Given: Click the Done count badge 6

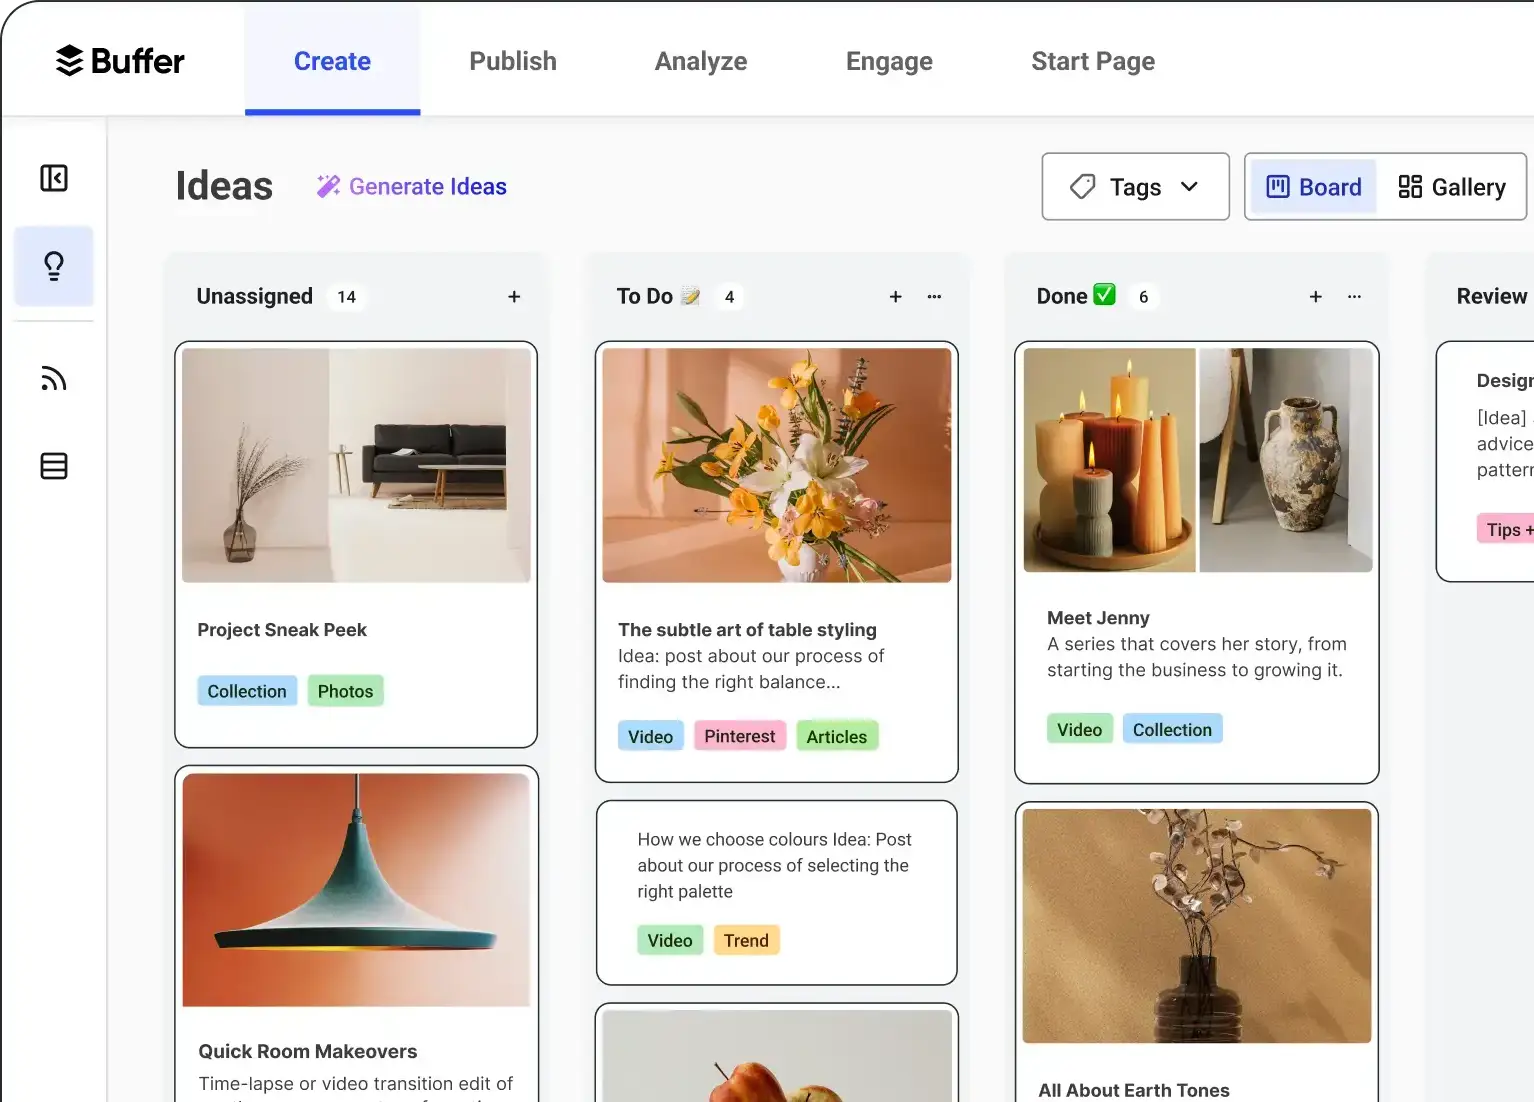Looking at the screenshot, I should [1143, 297].
